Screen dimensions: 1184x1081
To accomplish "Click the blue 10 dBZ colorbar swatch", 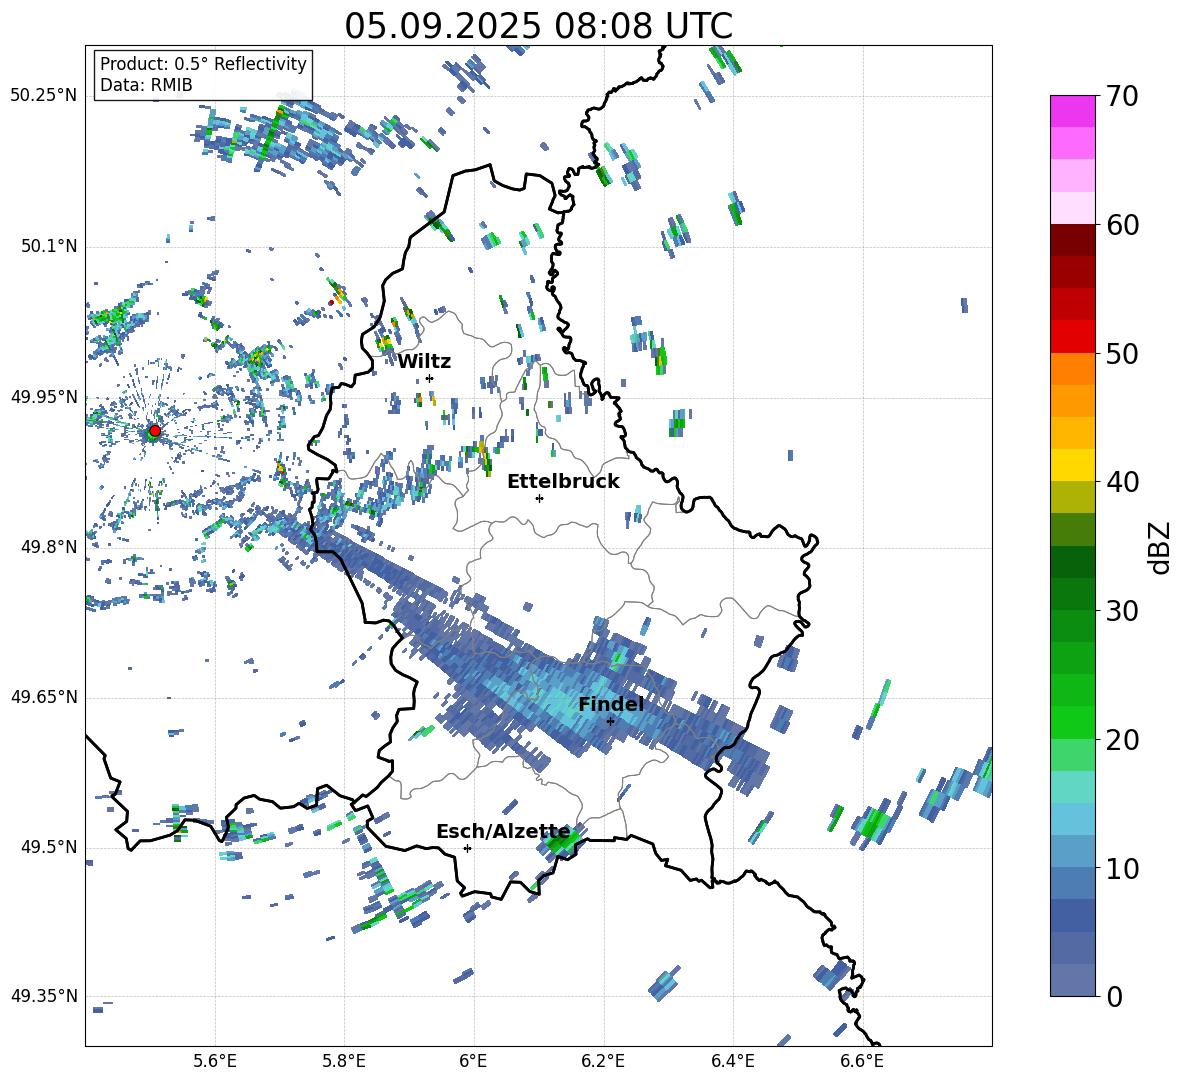I will (x=1072, y=852).
